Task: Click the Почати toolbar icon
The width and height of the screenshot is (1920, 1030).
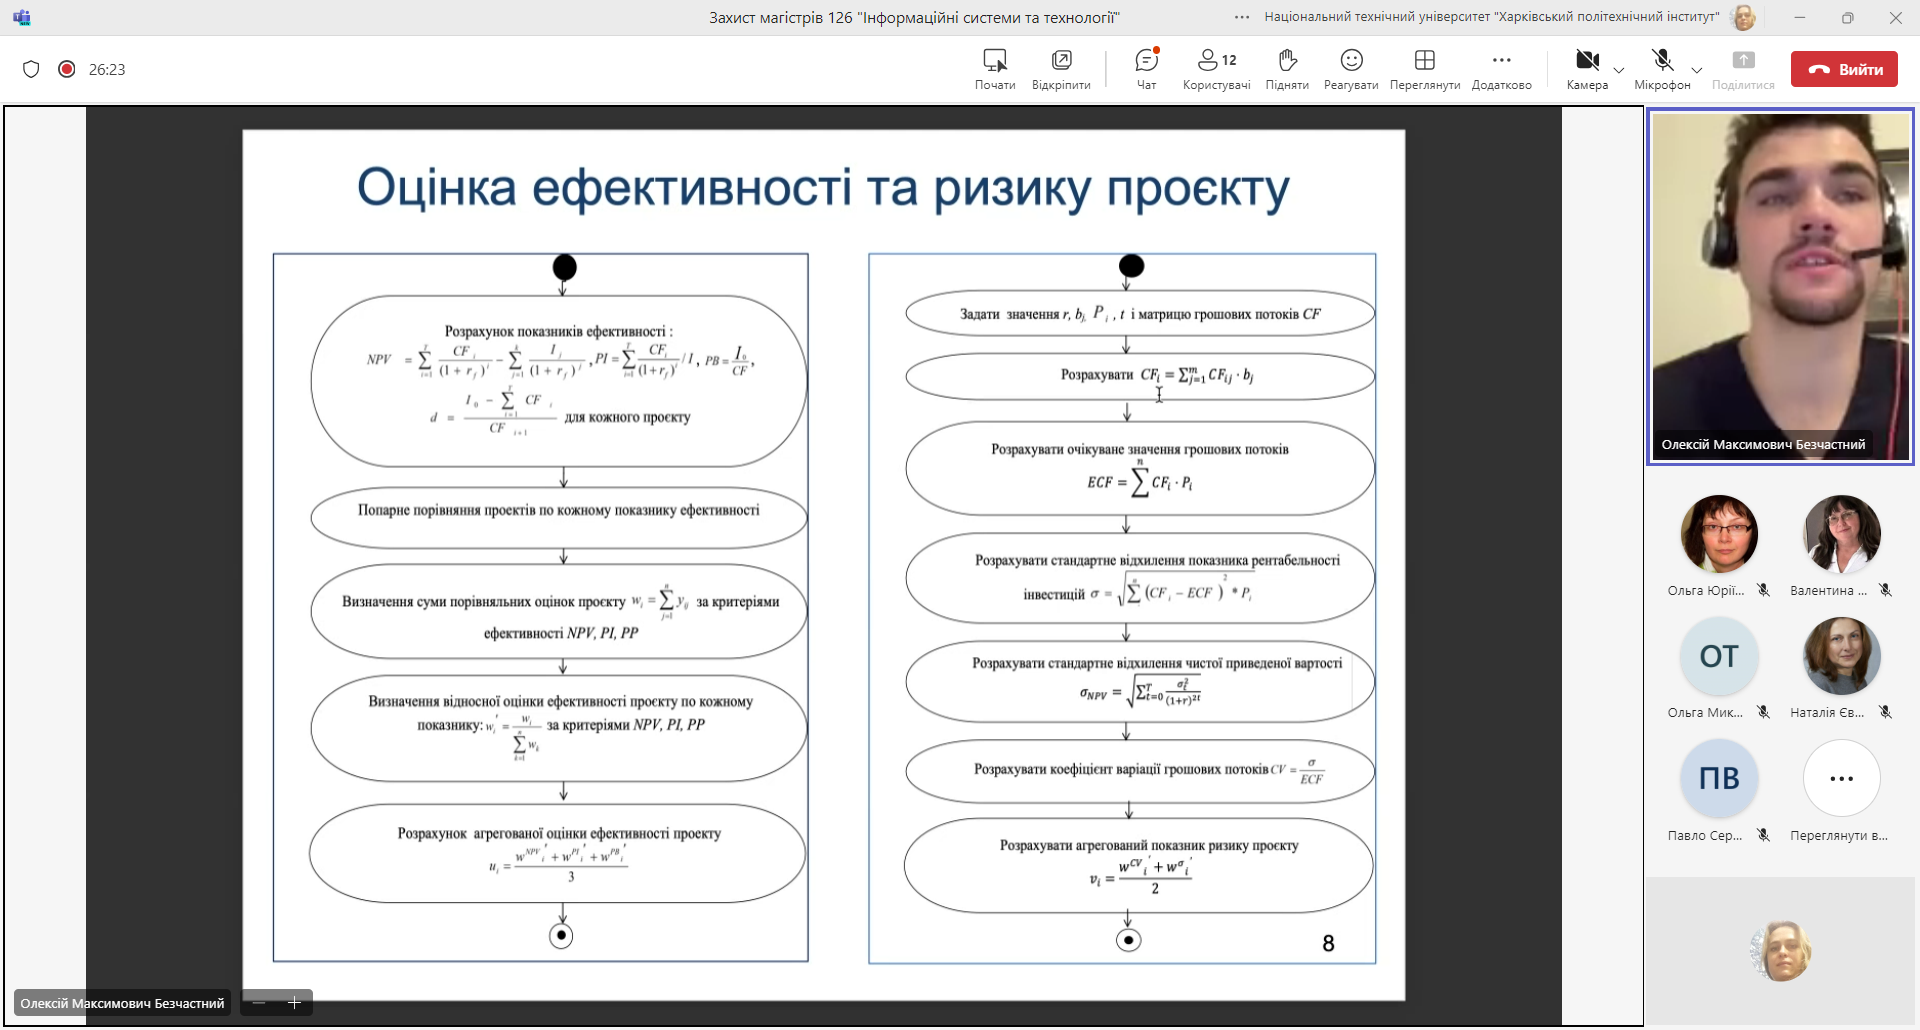Action: coord(994,69)
